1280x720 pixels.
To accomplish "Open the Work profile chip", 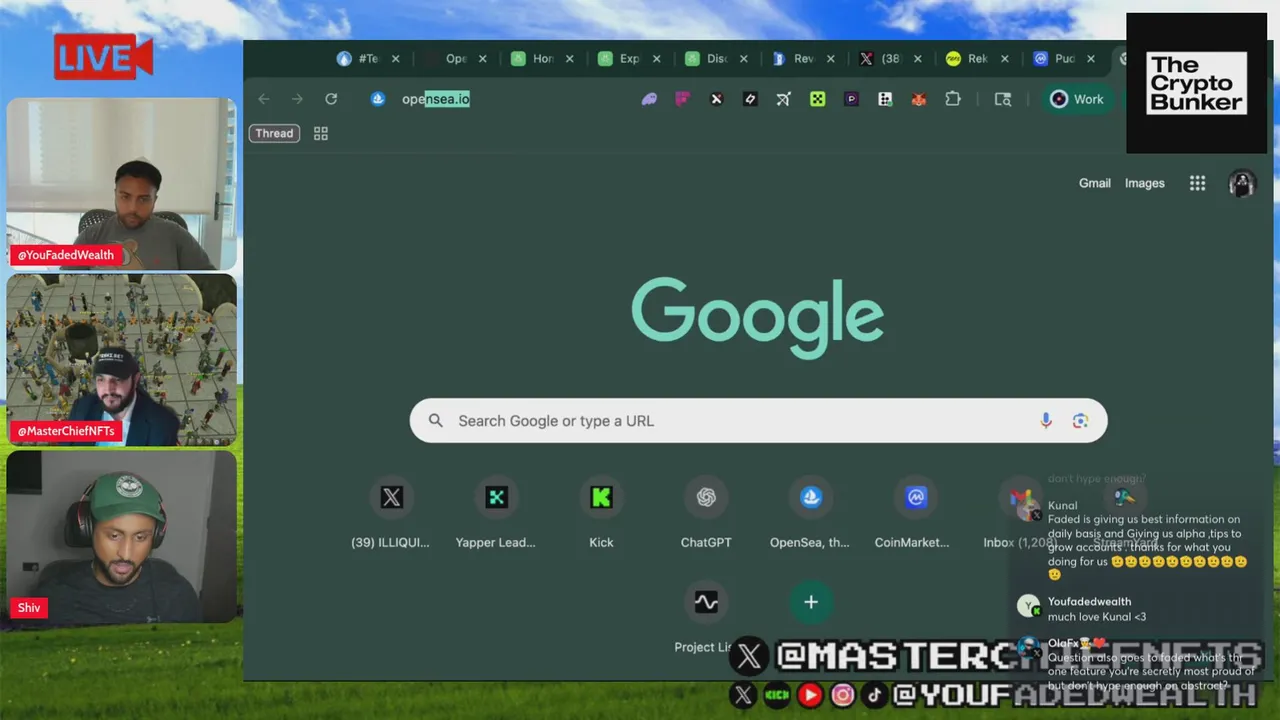I will tap(1077, 99).
